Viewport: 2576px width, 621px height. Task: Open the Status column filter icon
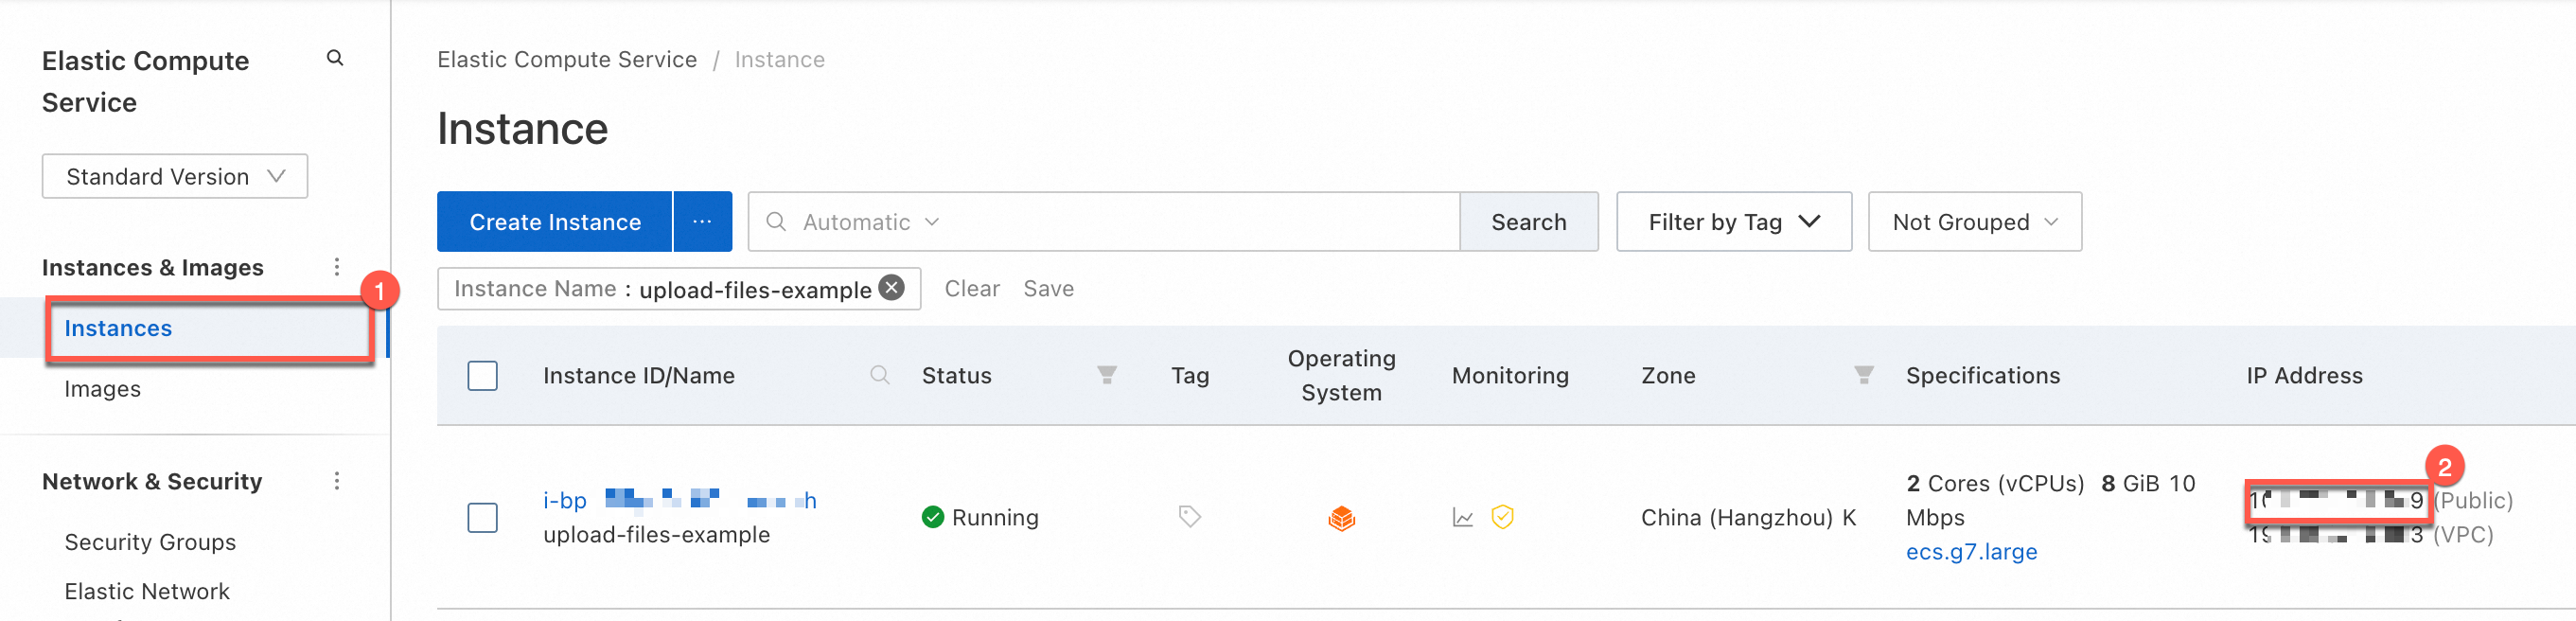pos(1106,375)
